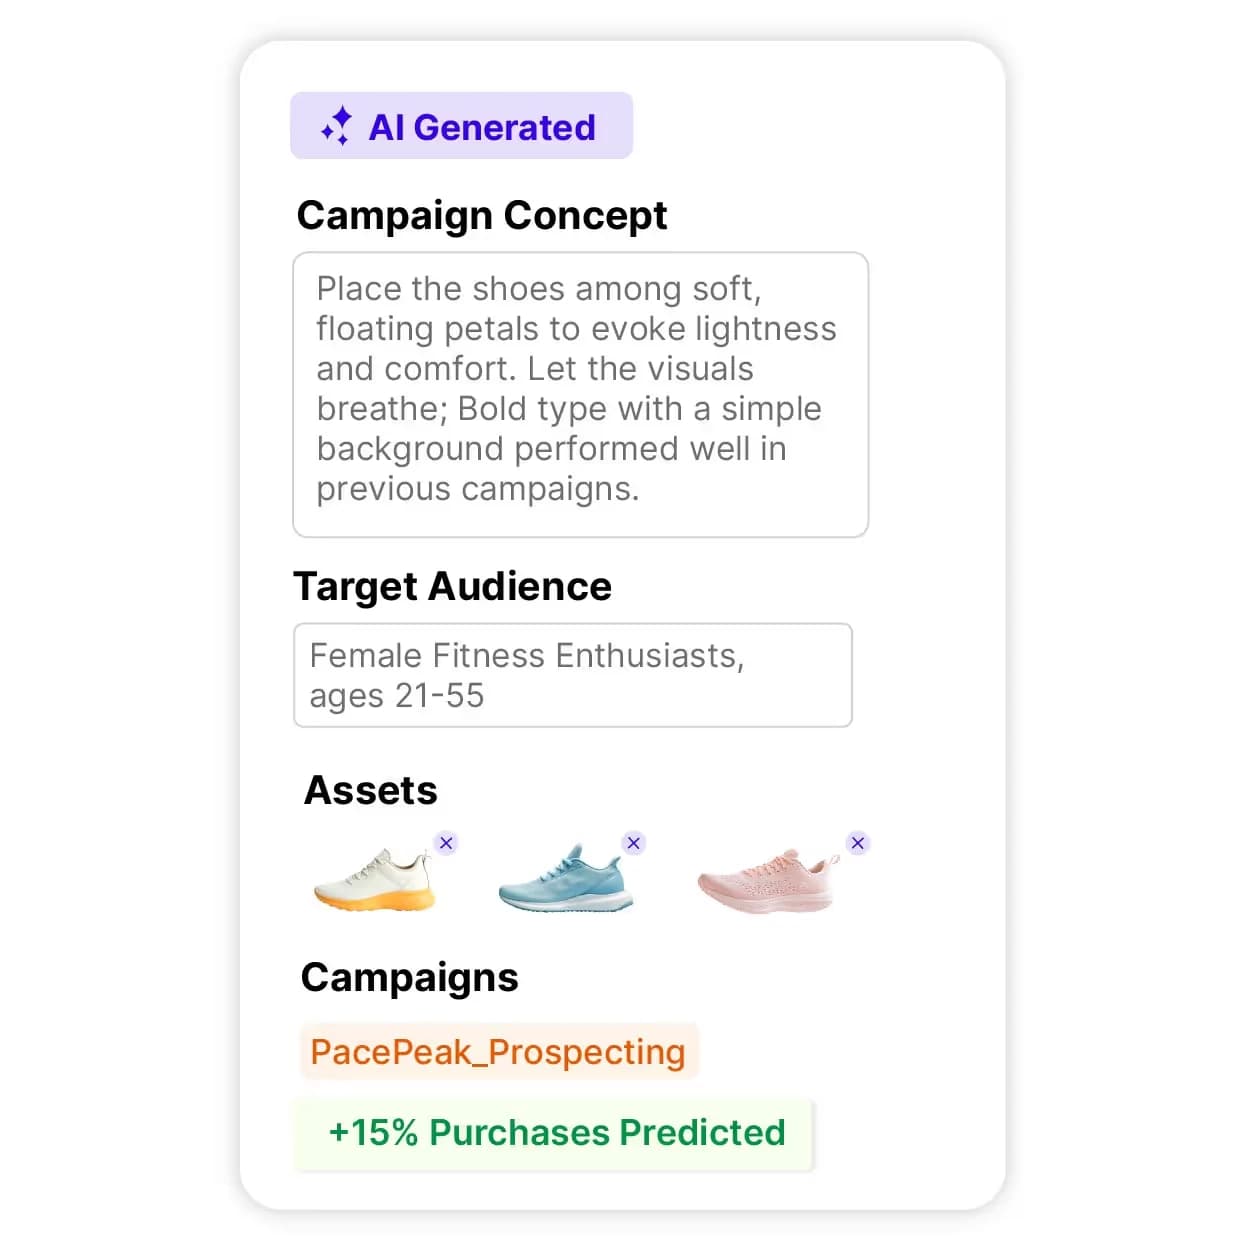The width and height of the screenshot is (1250, 1250).
Task: Click the Target Audience heading
Action: 452,587
